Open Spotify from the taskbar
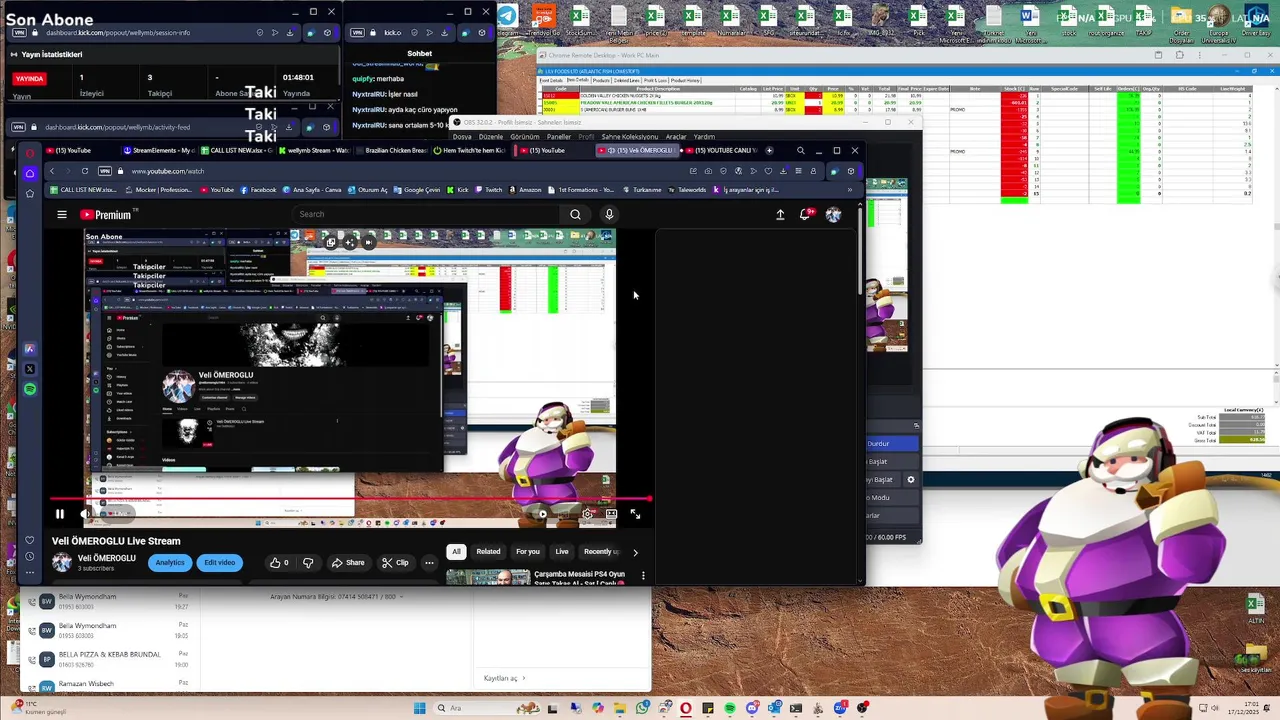This screenshot has width=1280, height=720. pos(730,708)
